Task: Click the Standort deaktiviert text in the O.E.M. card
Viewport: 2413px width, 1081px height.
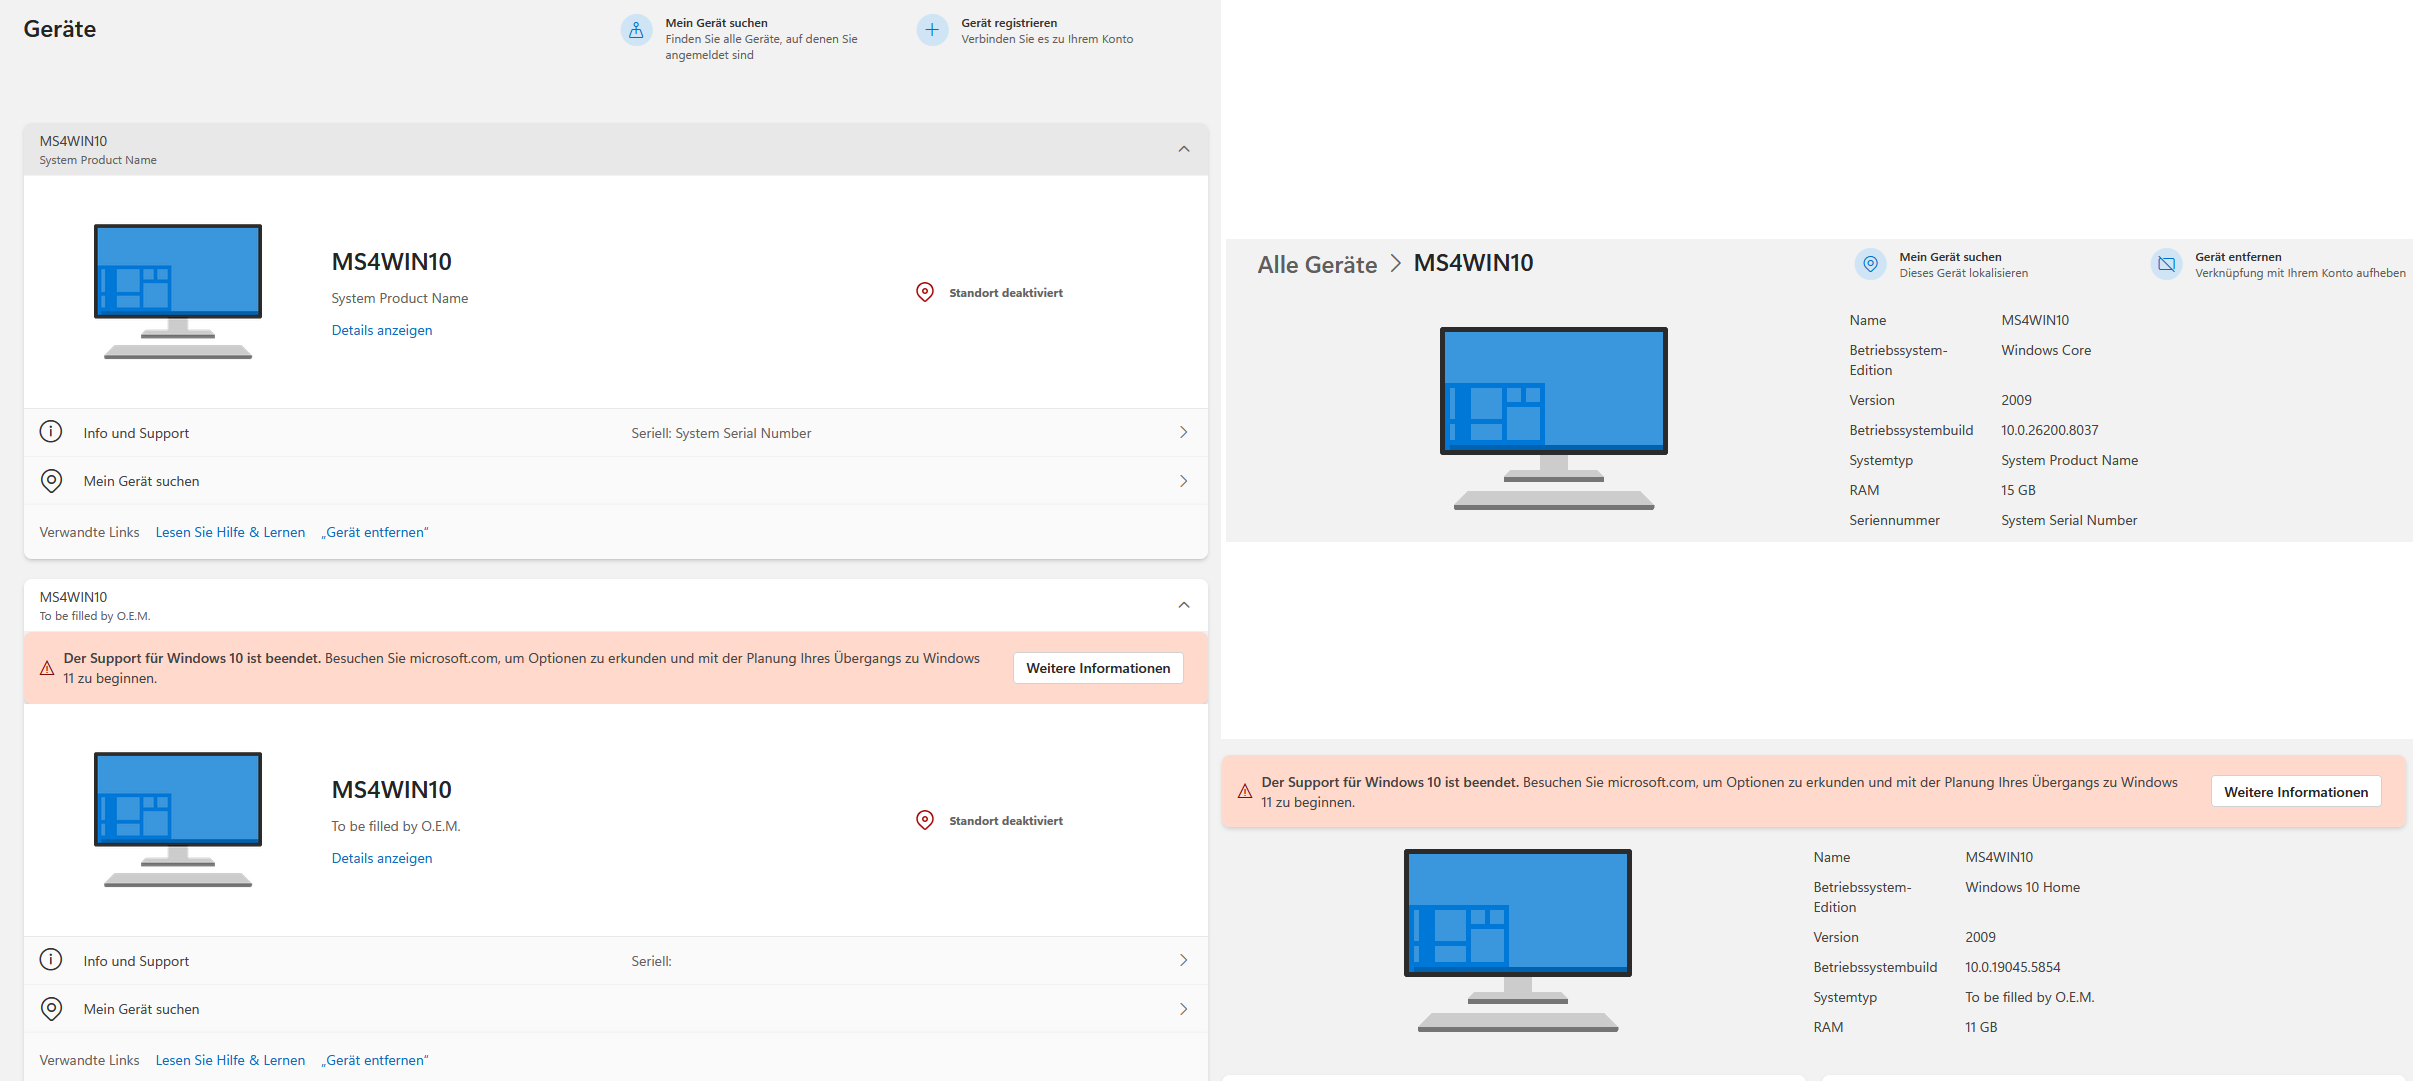Action: 1006,821
